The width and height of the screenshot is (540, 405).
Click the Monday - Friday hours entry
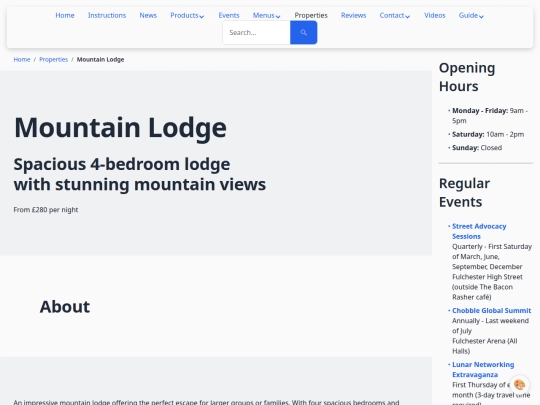tap(490, 116)
